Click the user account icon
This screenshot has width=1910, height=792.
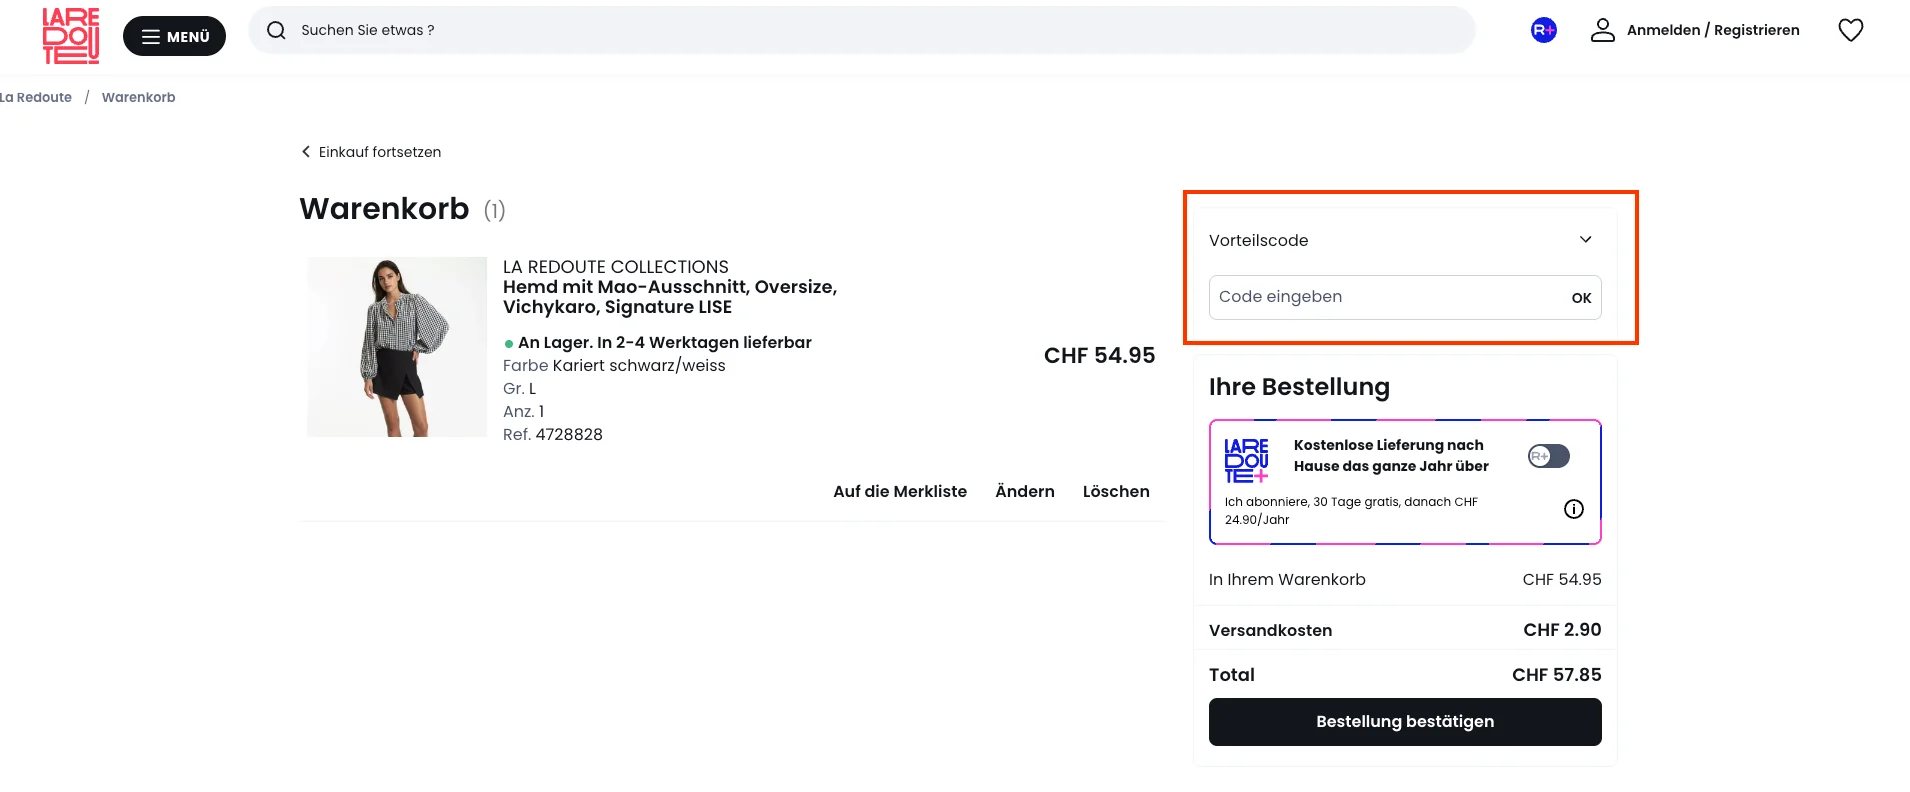tap(1603, 30)
